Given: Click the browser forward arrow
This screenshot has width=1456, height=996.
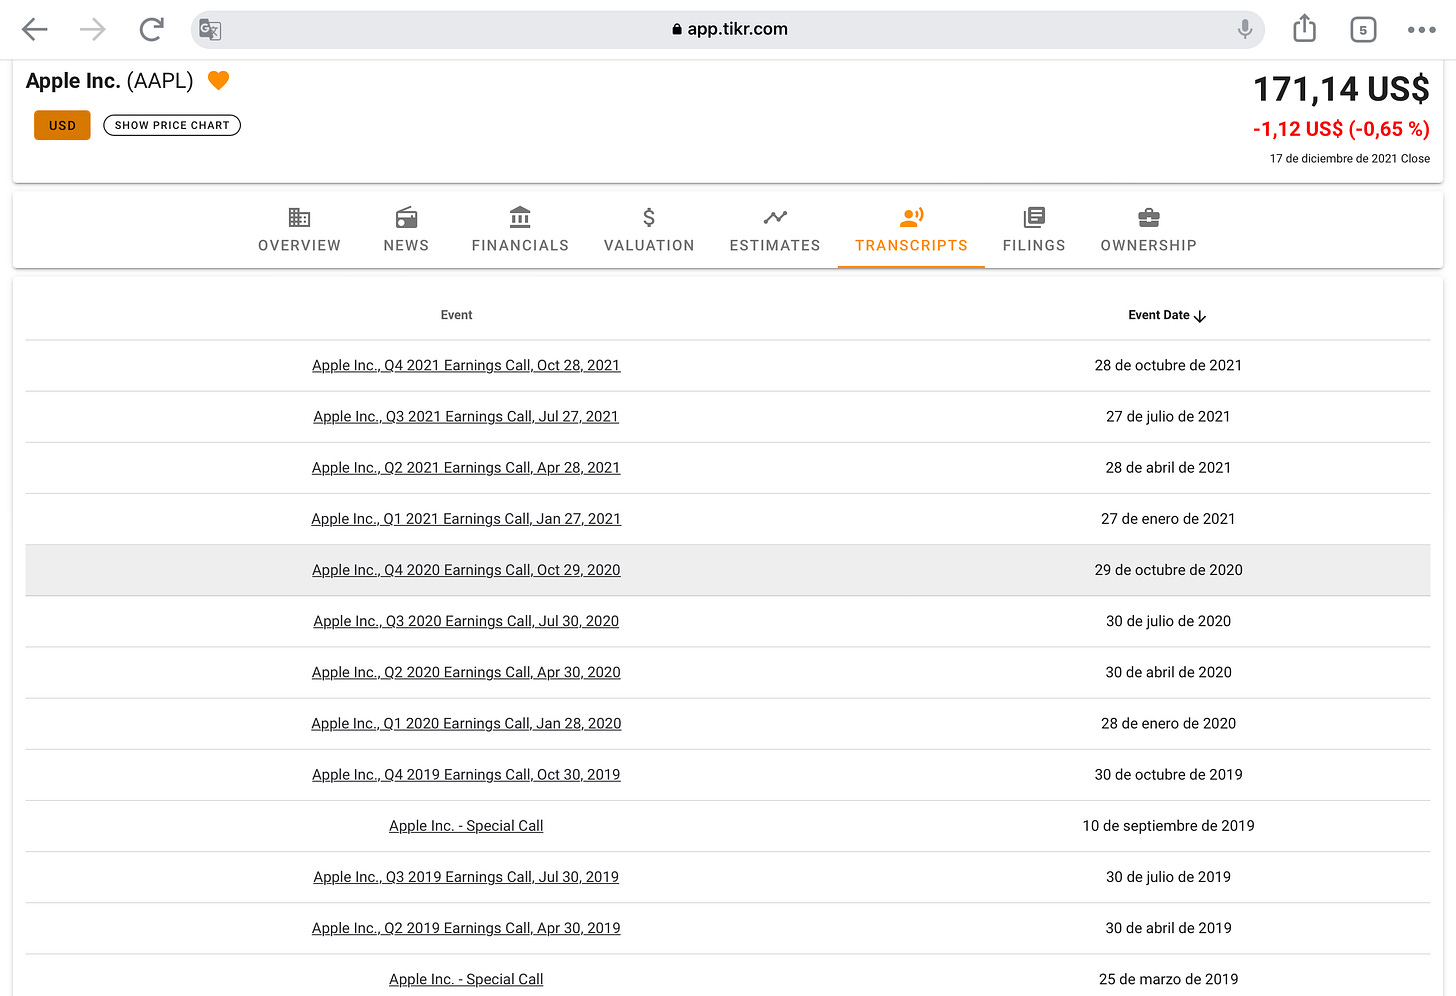Looking at the screenshot, I should (93, 30).
